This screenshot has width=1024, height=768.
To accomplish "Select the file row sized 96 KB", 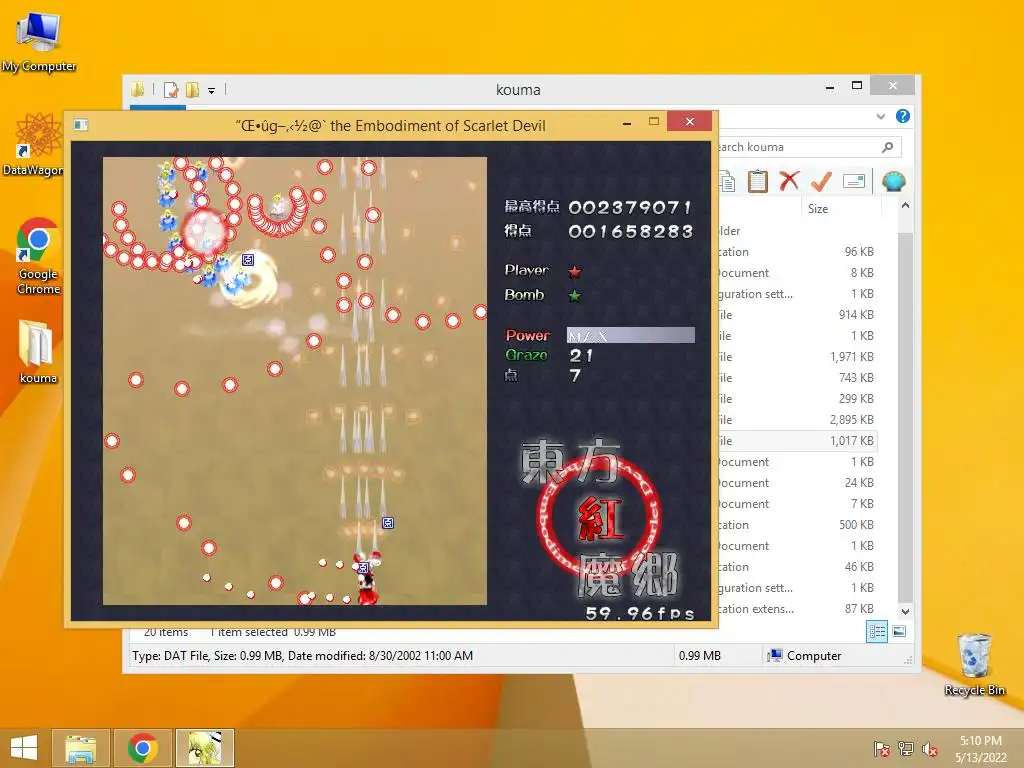I will [797, 252].
